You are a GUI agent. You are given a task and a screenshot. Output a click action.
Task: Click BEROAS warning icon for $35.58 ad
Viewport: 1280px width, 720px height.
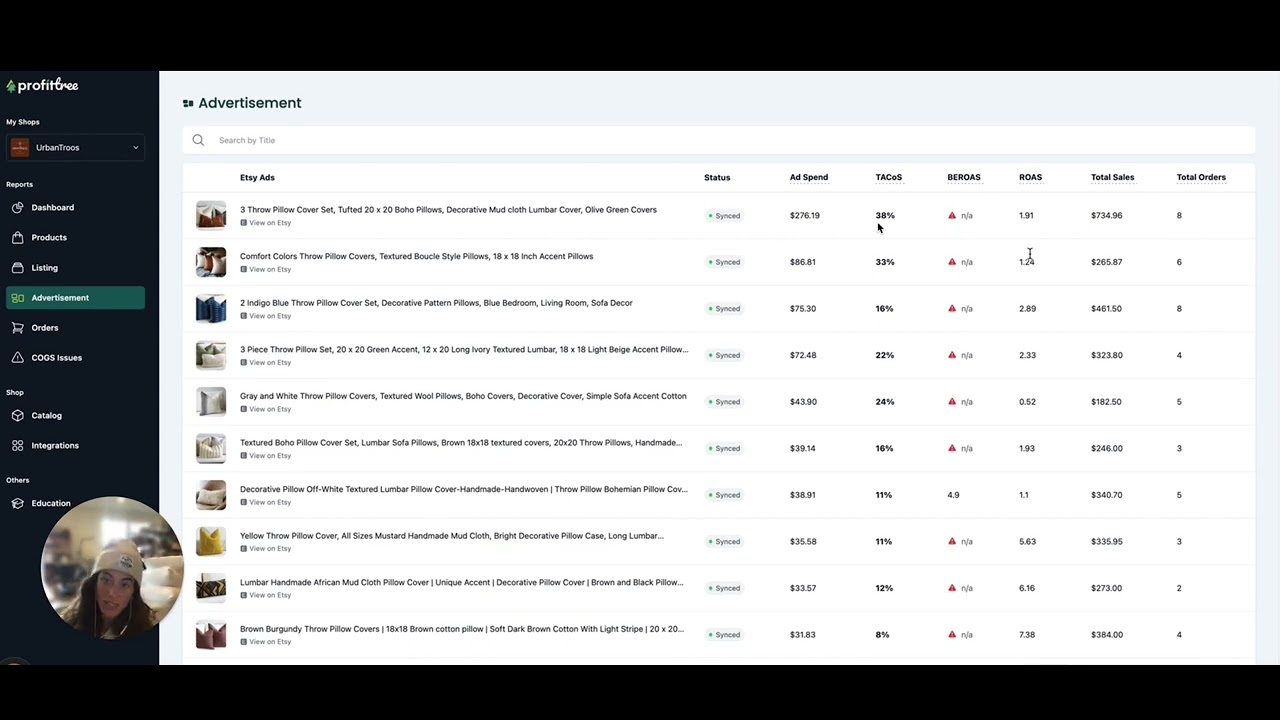coord(952,541)
